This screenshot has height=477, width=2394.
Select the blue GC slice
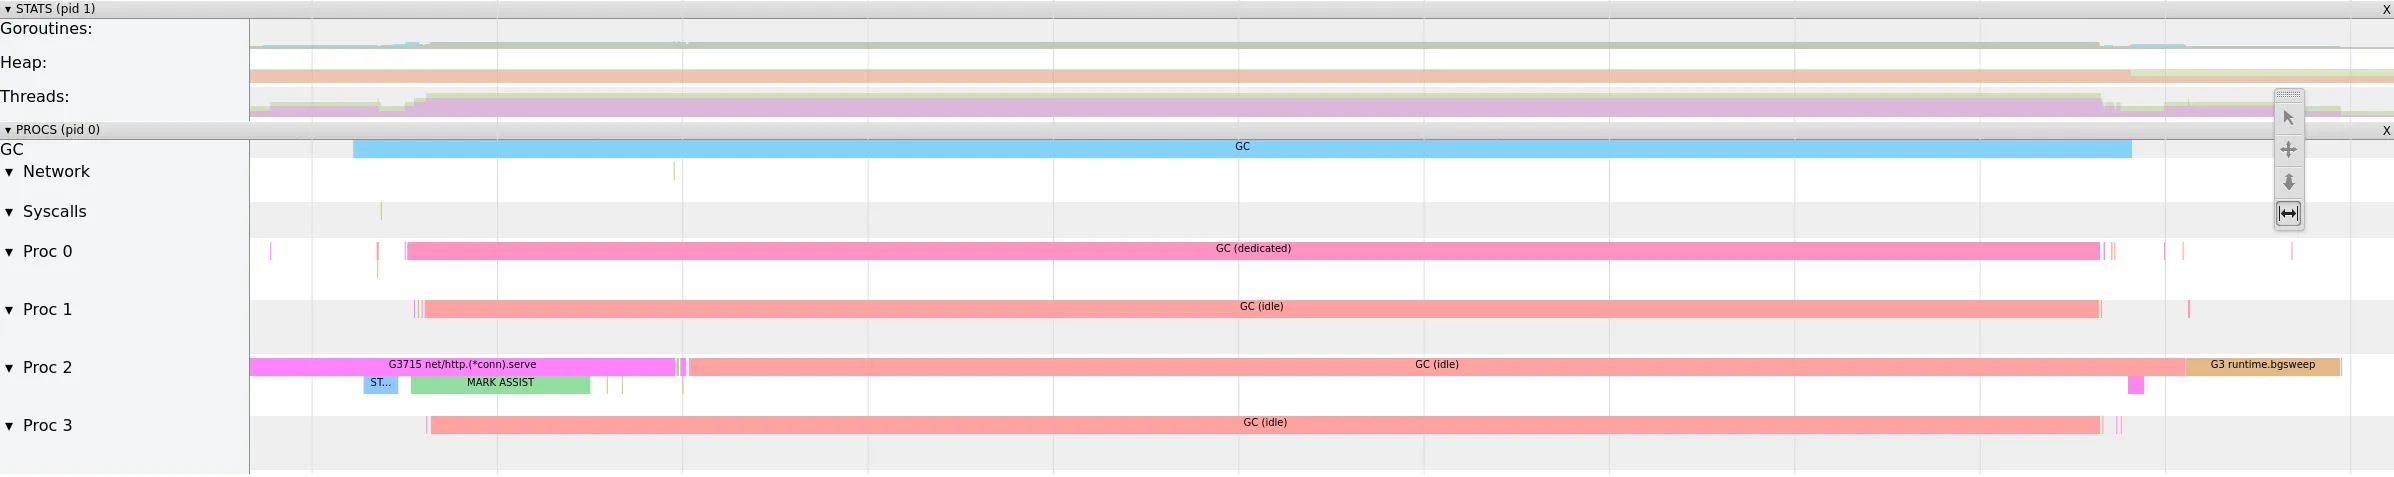(x=1241, y=149)
